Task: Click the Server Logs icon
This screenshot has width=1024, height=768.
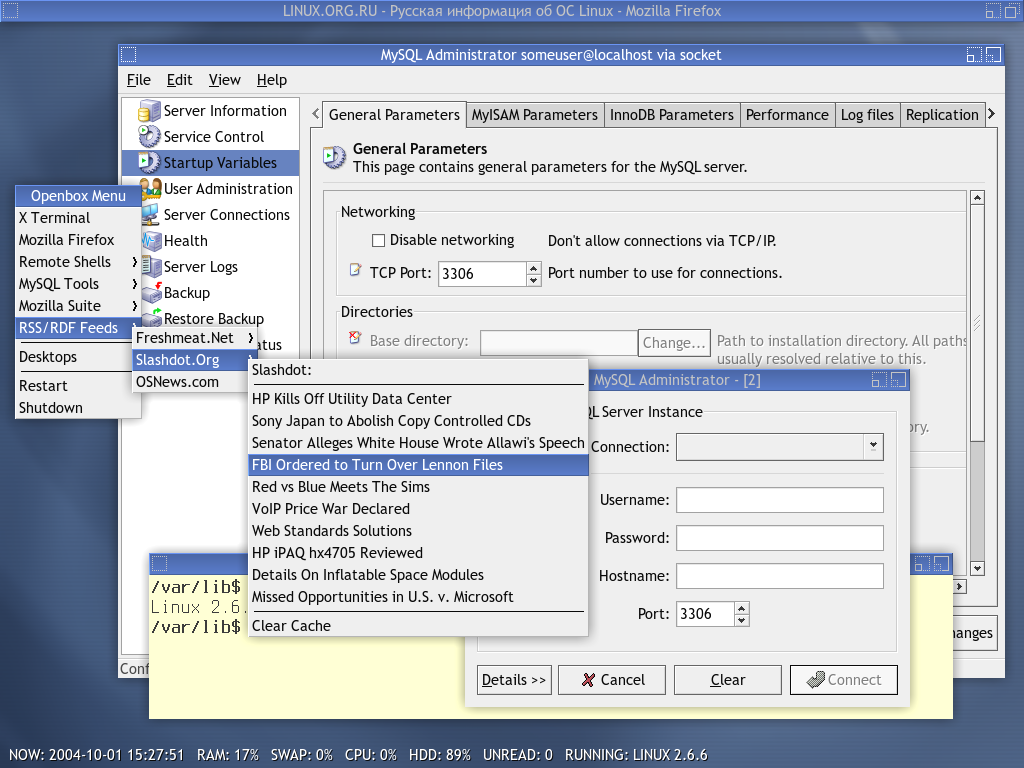Action: tap(152, 266)
